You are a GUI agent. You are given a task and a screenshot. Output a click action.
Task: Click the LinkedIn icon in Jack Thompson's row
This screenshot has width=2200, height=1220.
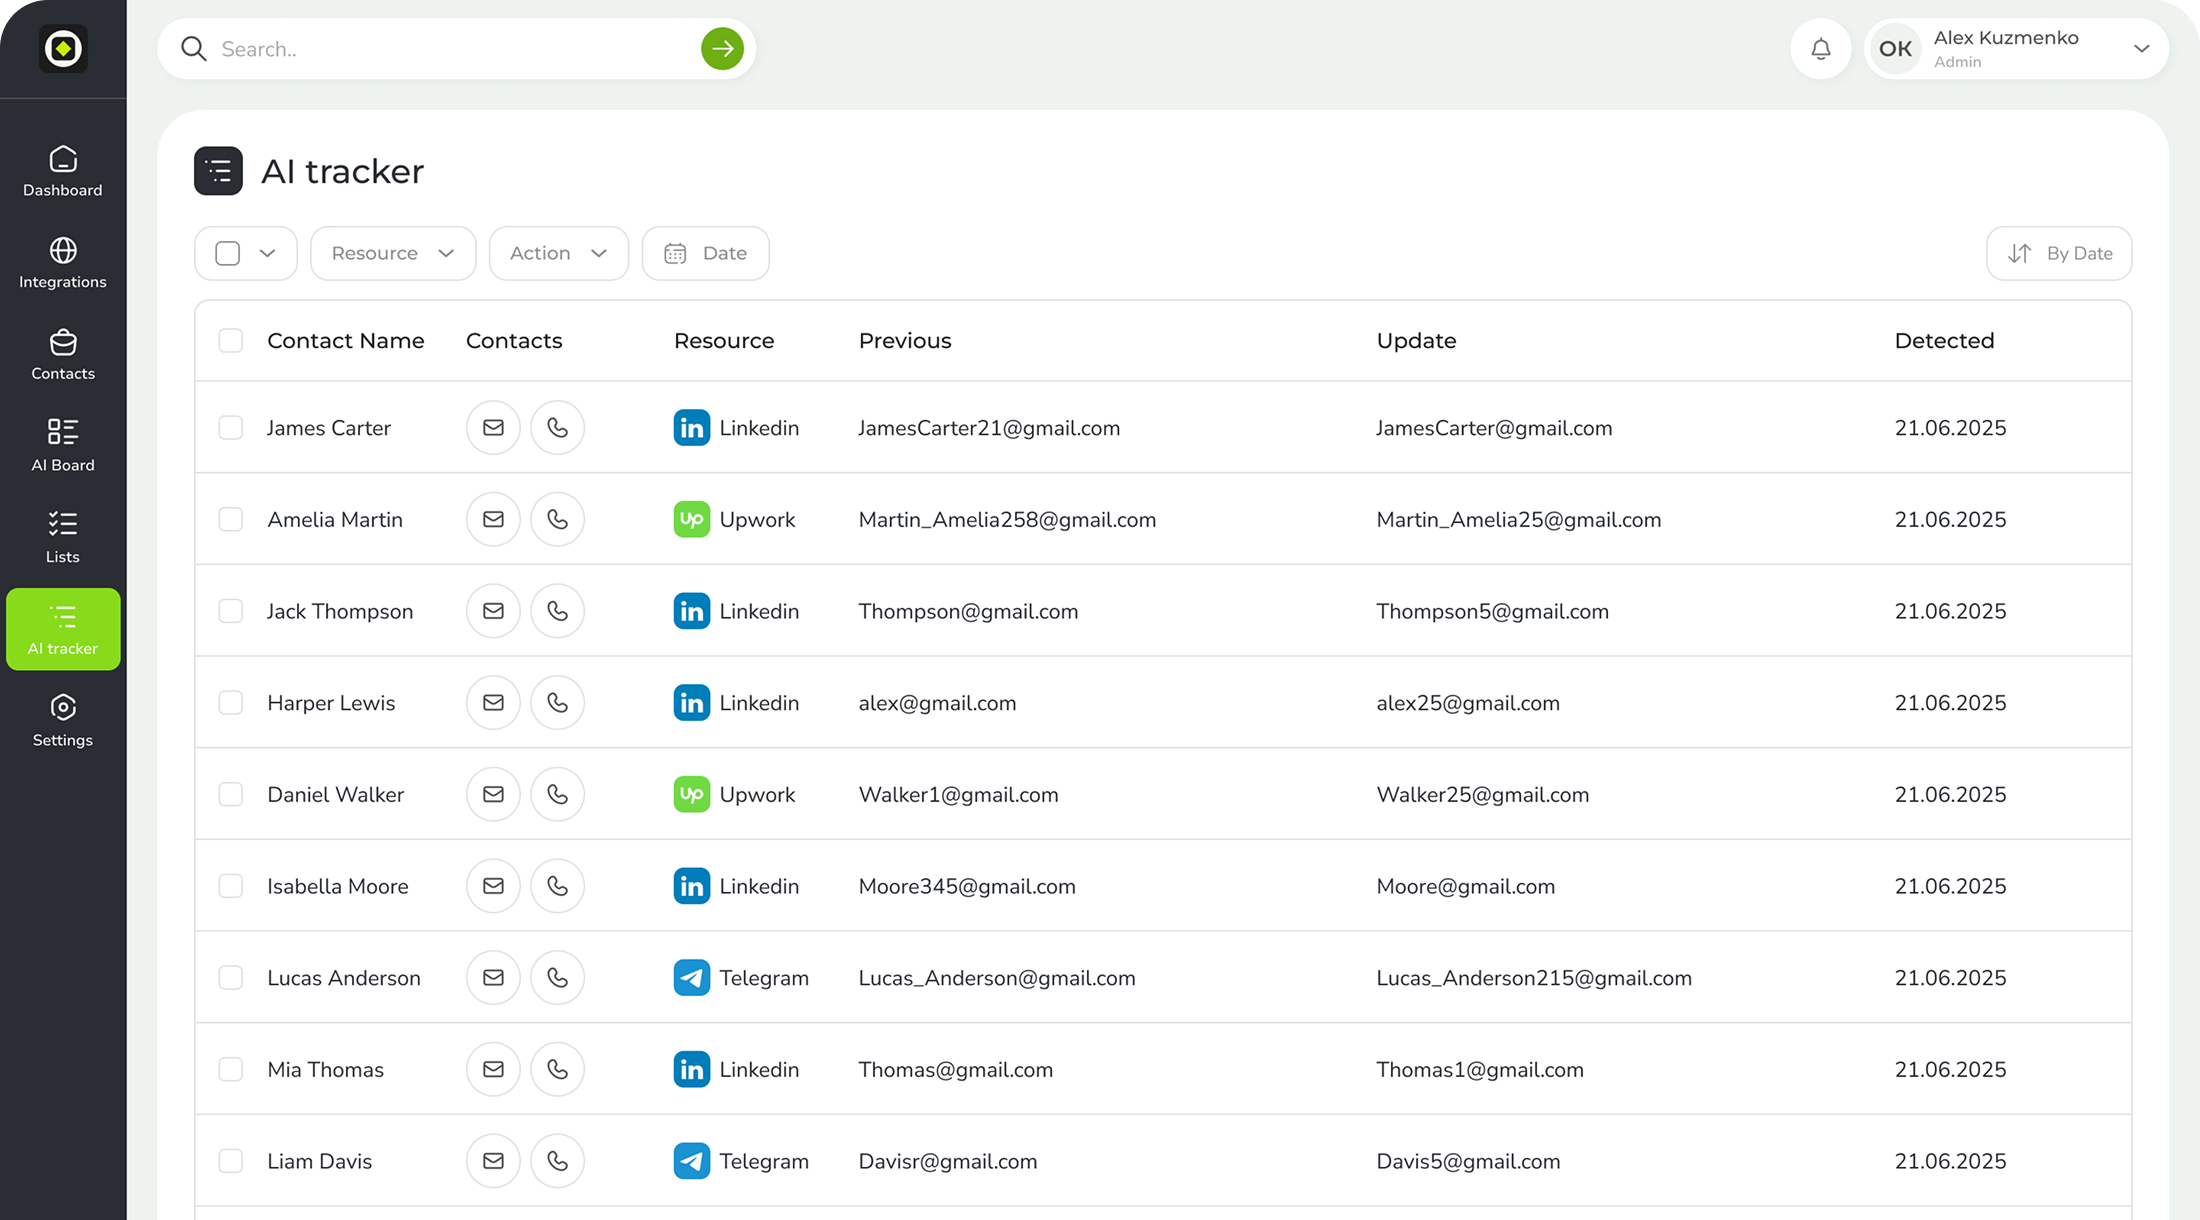(691, 611)
